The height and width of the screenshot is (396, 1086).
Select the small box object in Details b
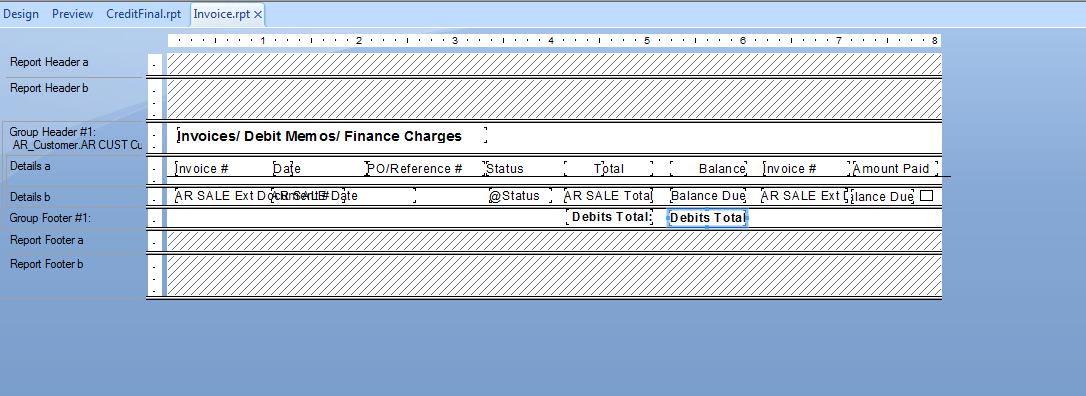(926, 196)
